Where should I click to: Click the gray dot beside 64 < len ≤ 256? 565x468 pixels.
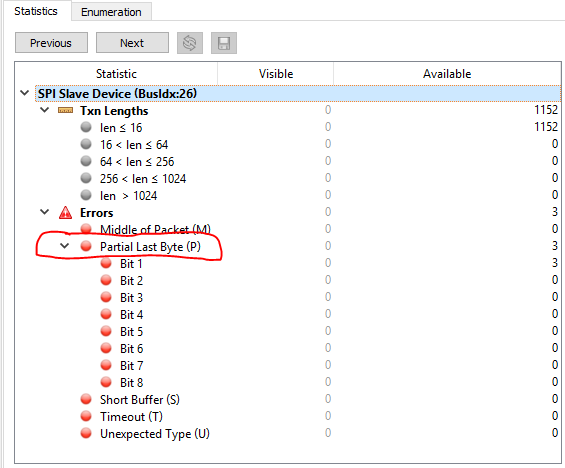86,161
